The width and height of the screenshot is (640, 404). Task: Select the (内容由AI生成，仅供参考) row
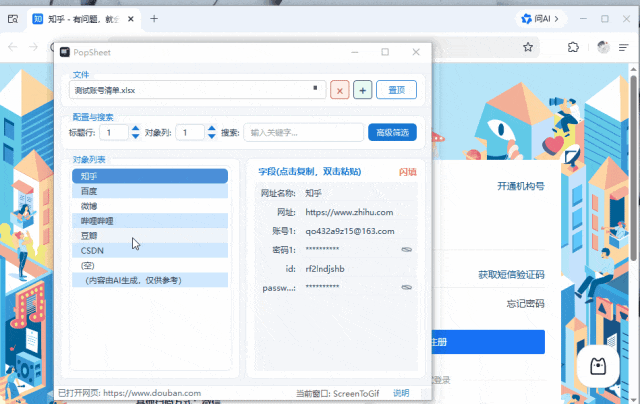coord(150,280)
